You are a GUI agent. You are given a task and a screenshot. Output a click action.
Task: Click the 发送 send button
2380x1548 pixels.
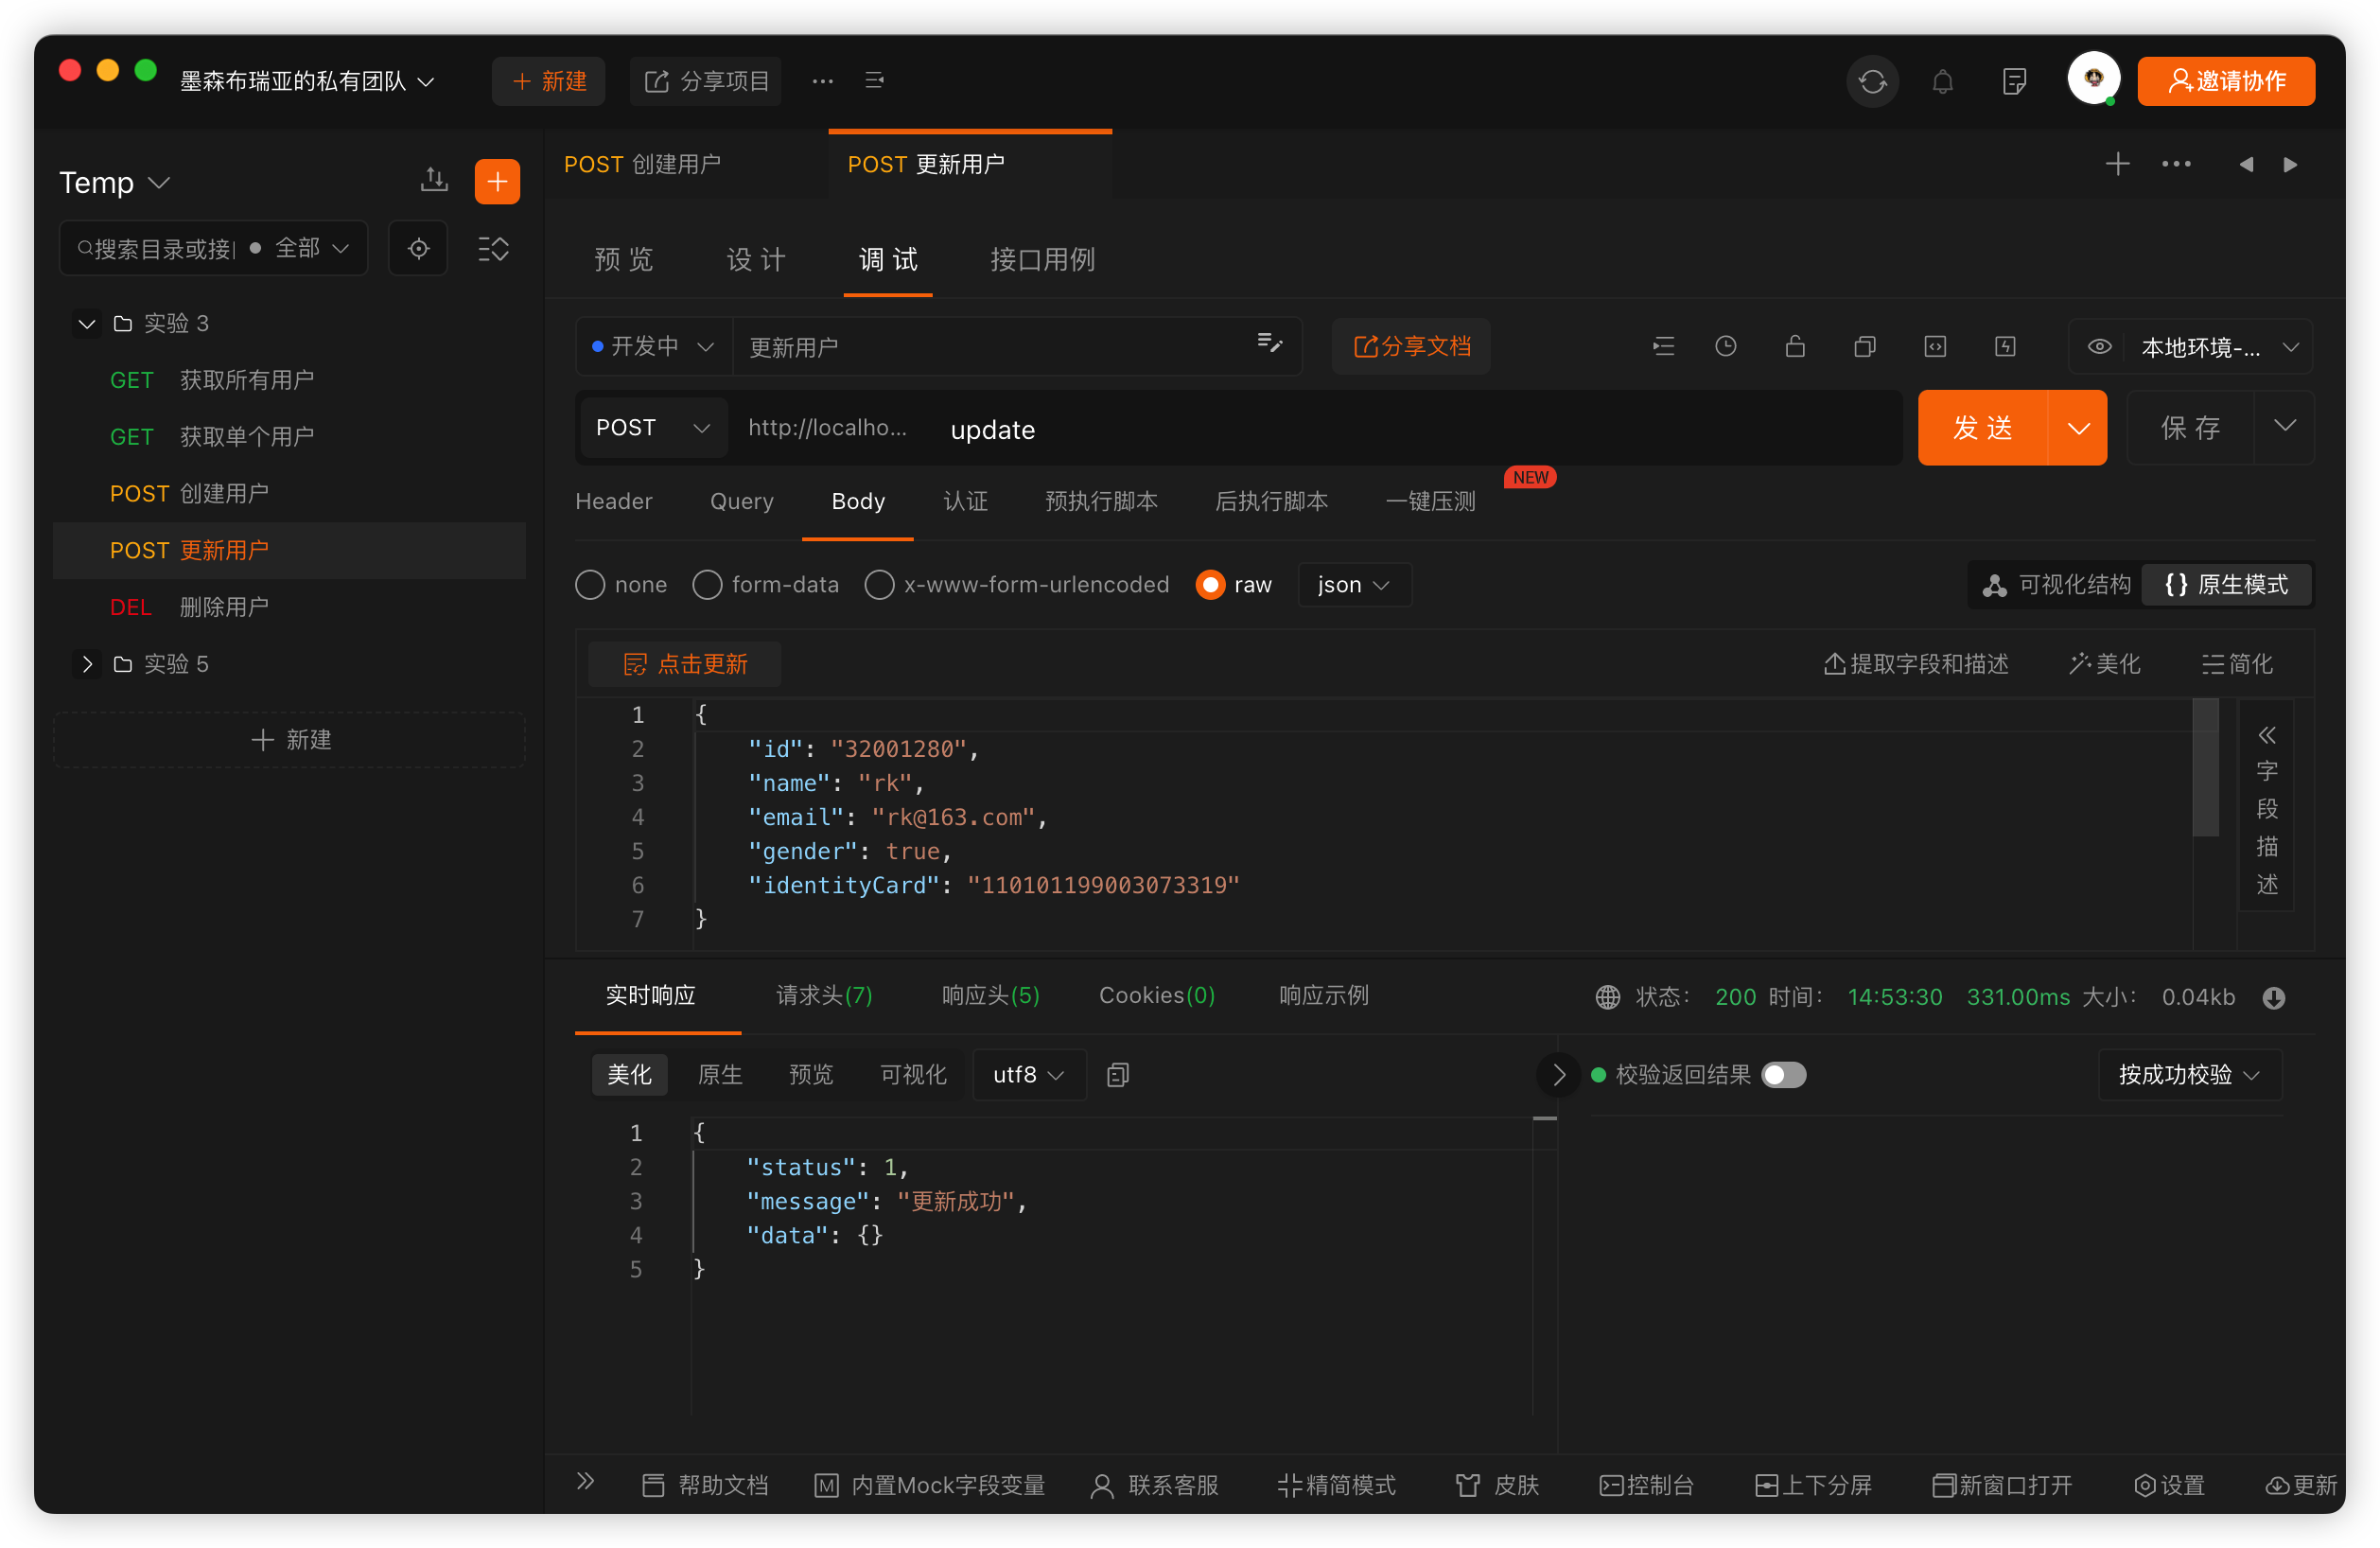(x=1982, y=428)
